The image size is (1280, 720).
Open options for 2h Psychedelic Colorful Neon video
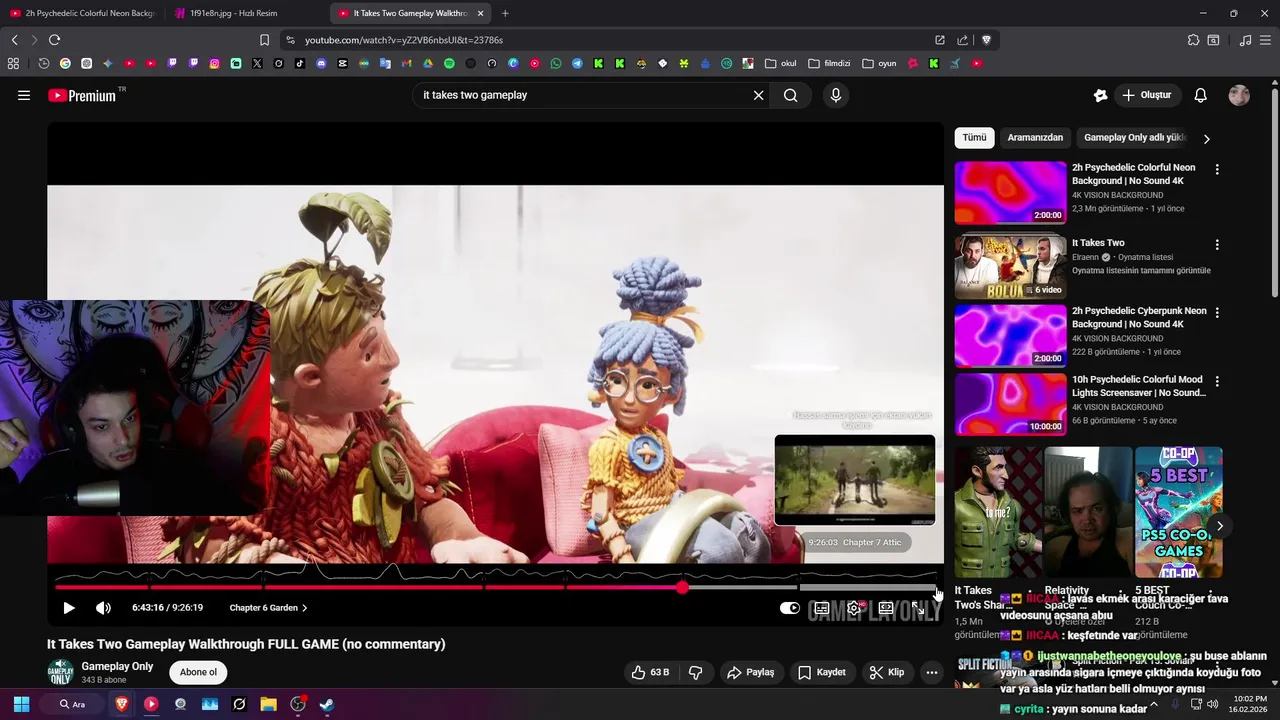pos(1217,170)
